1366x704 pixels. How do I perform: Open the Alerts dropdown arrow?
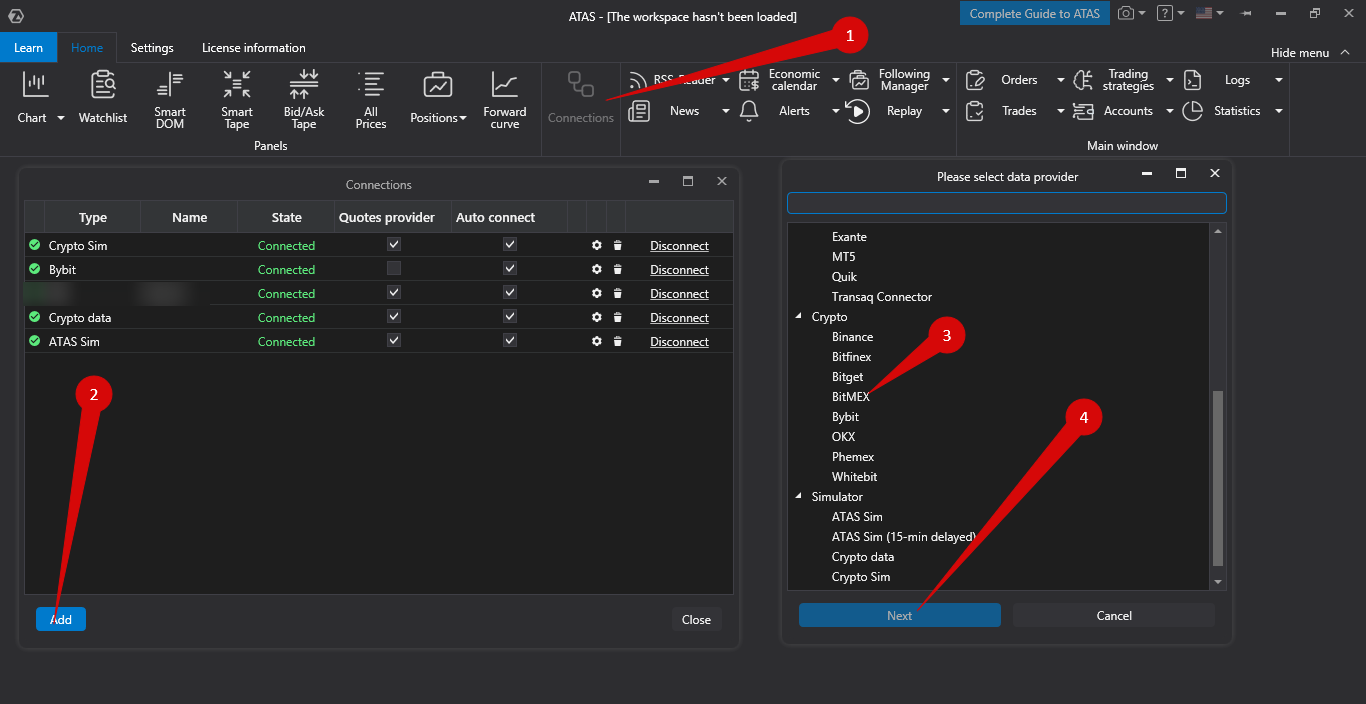(x=836, y=111)
